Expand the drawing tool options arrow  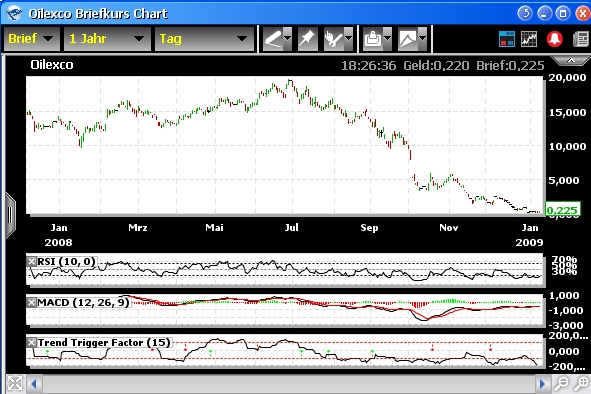pyautogui.click(x=288, y=39)
